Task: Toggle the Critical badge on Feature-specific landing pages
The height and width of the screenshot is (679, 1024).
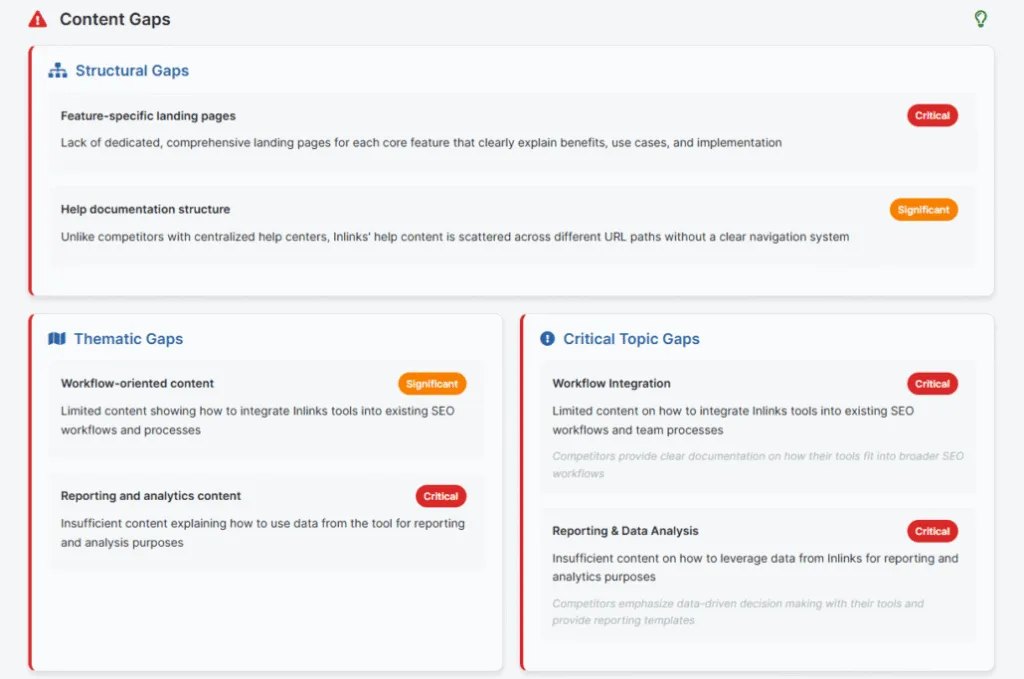Action: (x=932, y=115)
